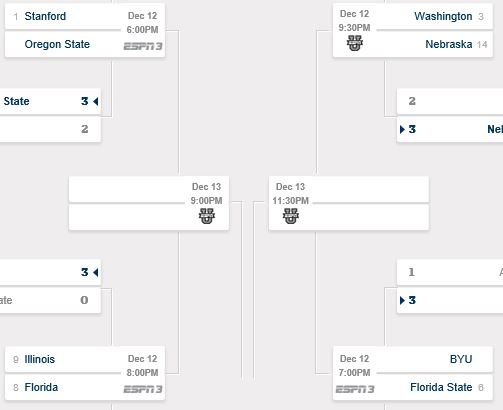Open the Illinois team link

click(40, 359)
